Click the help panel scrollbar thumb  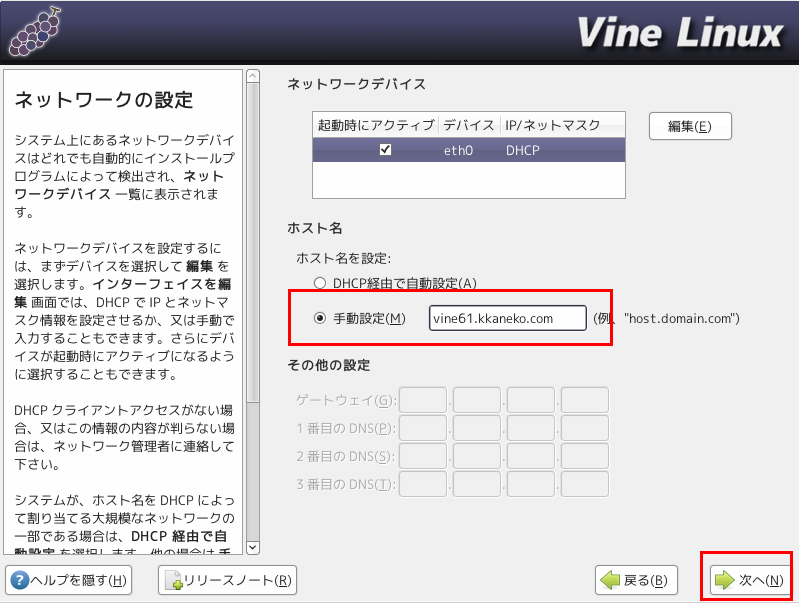point(253,243)
